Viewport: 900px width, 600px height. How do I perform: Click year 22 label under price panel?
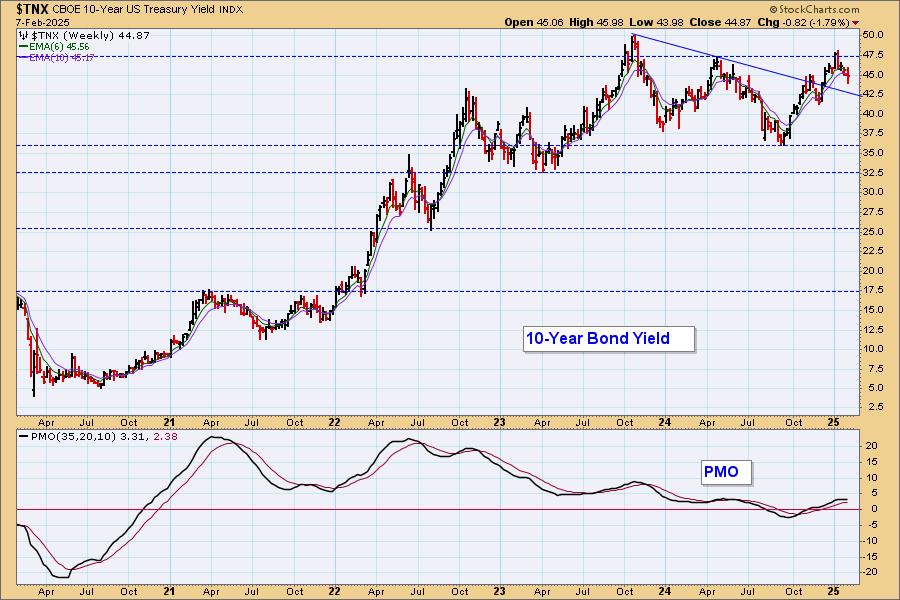pos(335,423)
